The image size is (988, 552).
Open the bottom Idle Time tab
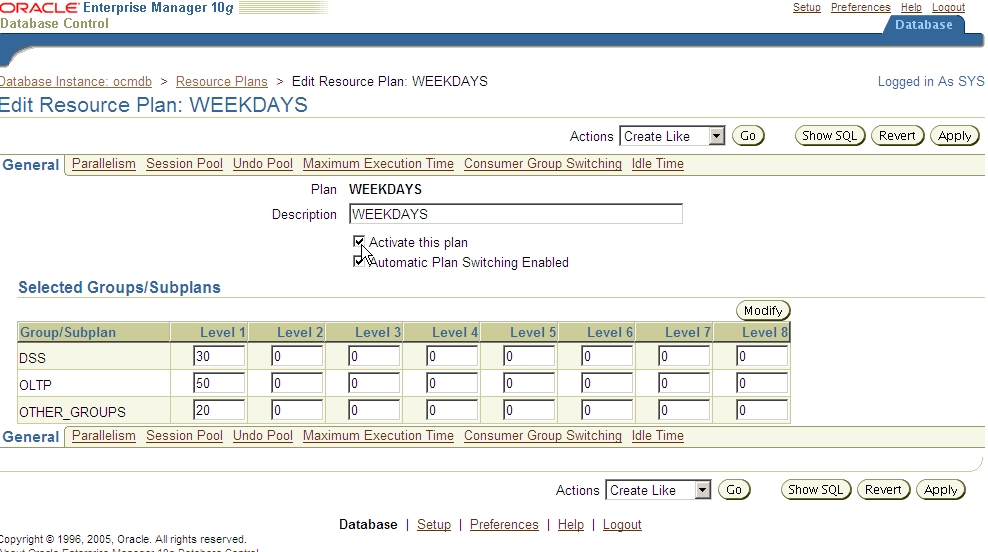click(x=658, y=436)
